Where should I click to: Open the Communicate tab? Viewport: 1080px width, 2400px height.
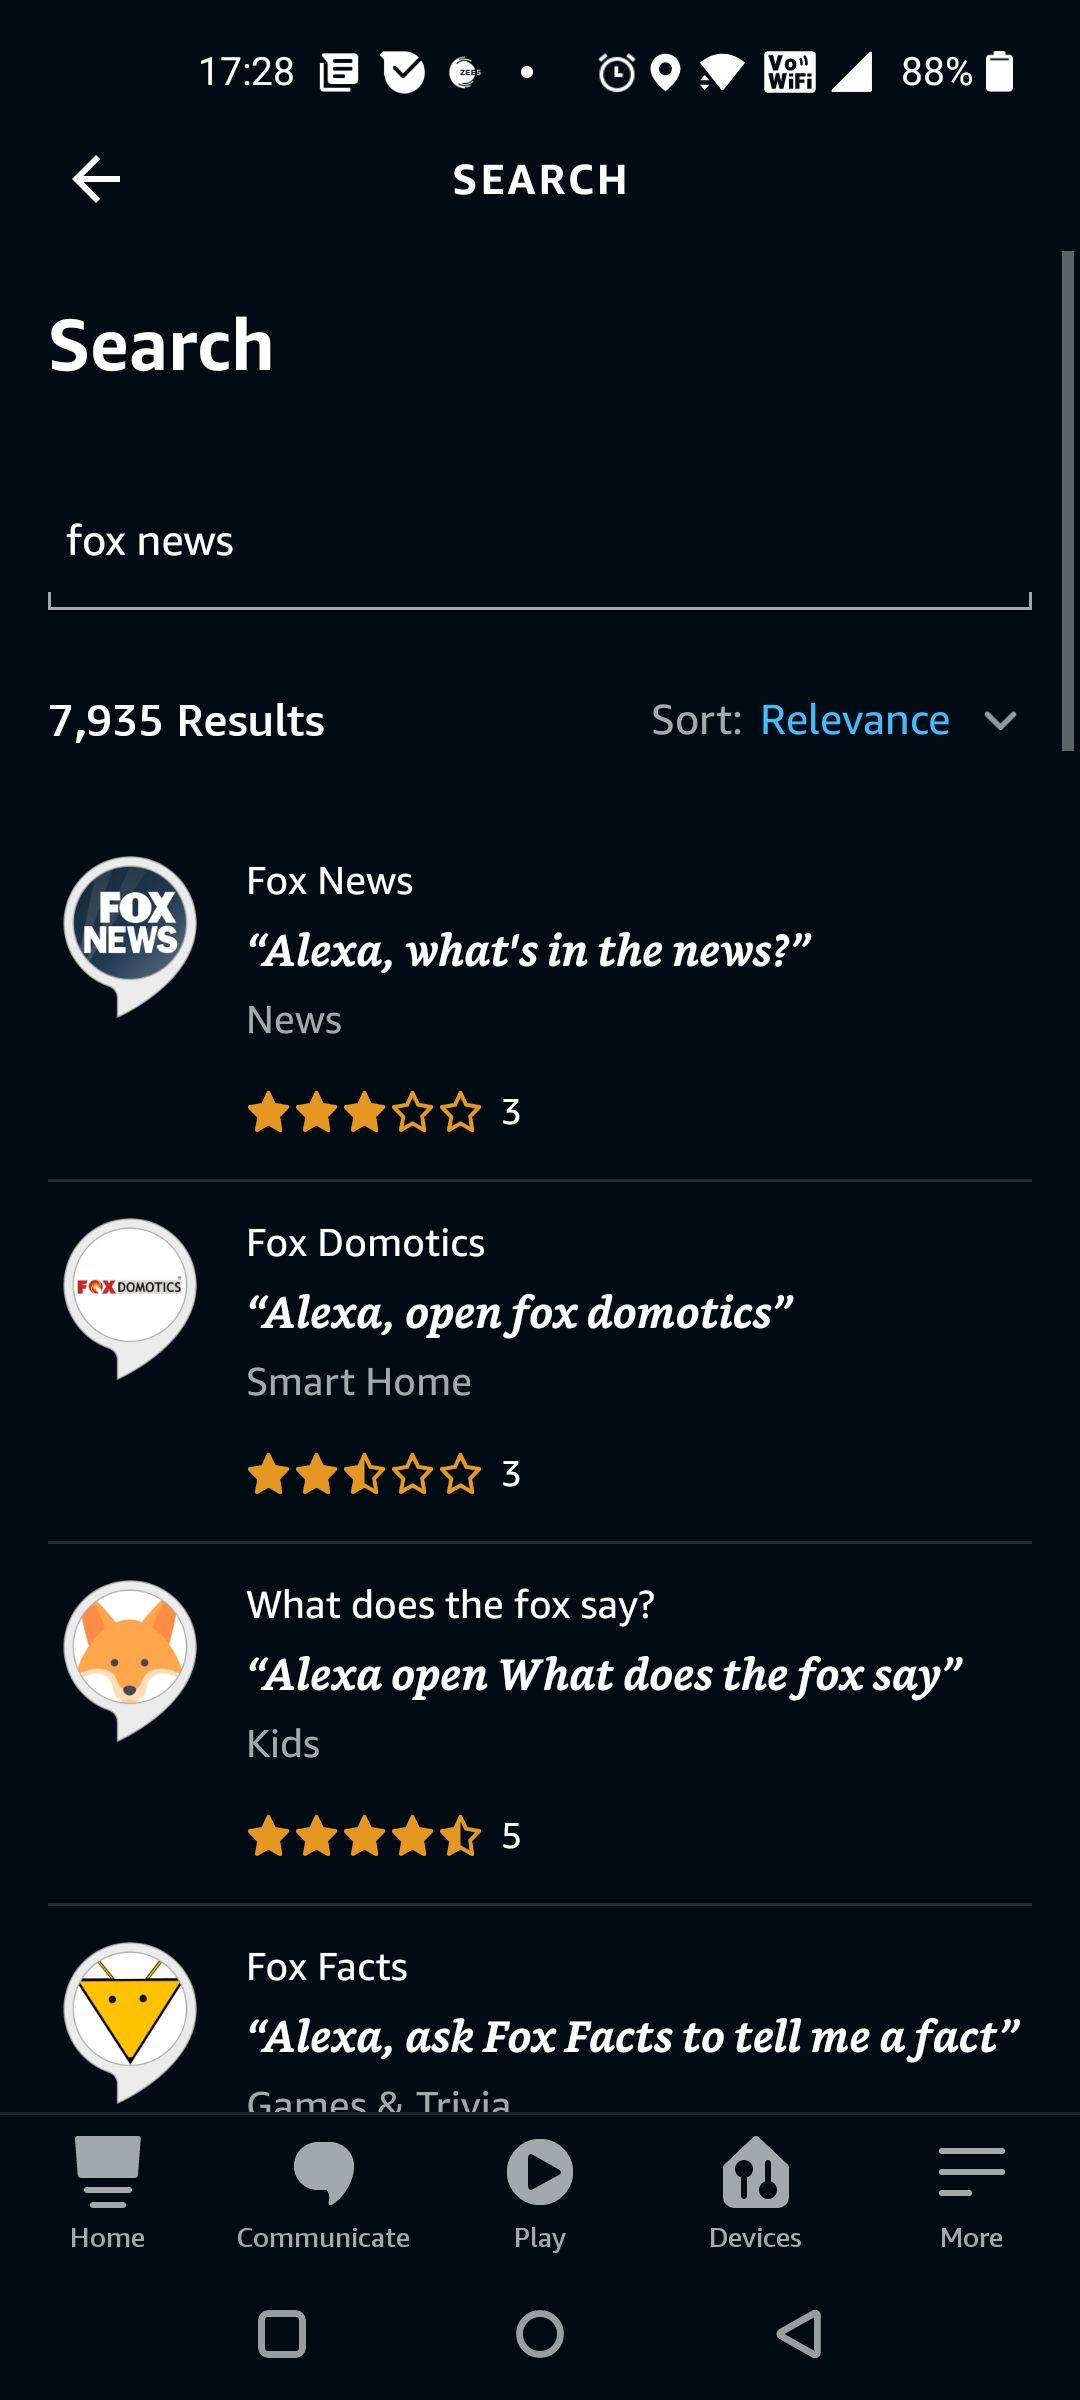pos(323,2192)
